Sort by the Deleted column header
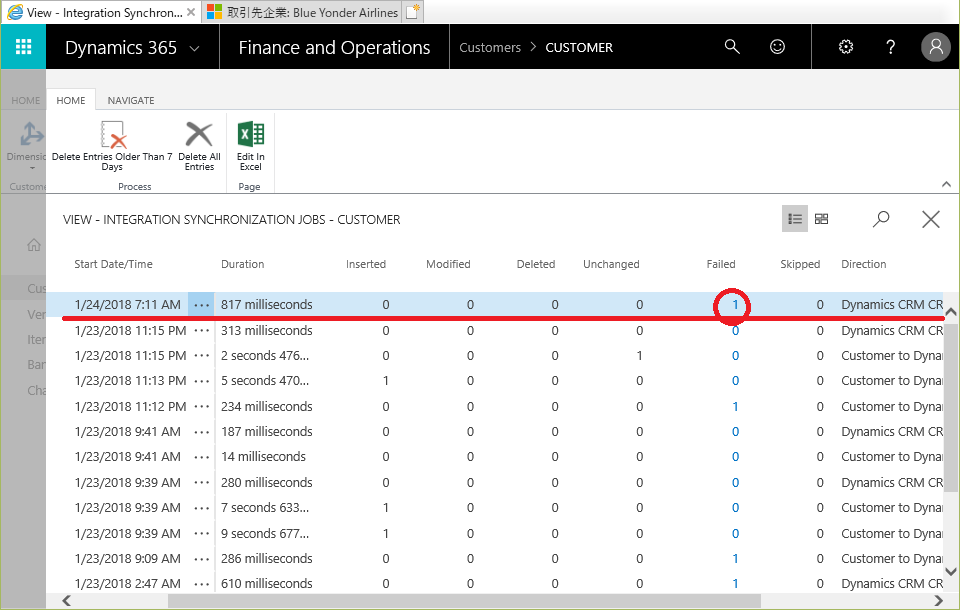The width and height of the screenshot is (960, 610). [x=536, y=264]
